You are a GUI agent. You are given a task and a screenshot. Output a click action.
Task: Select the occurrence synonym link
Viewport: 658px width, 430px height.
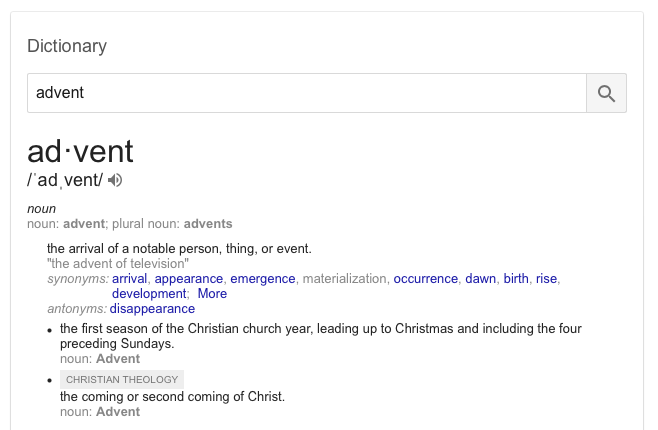pyautogui.click(x=426, y=279)
